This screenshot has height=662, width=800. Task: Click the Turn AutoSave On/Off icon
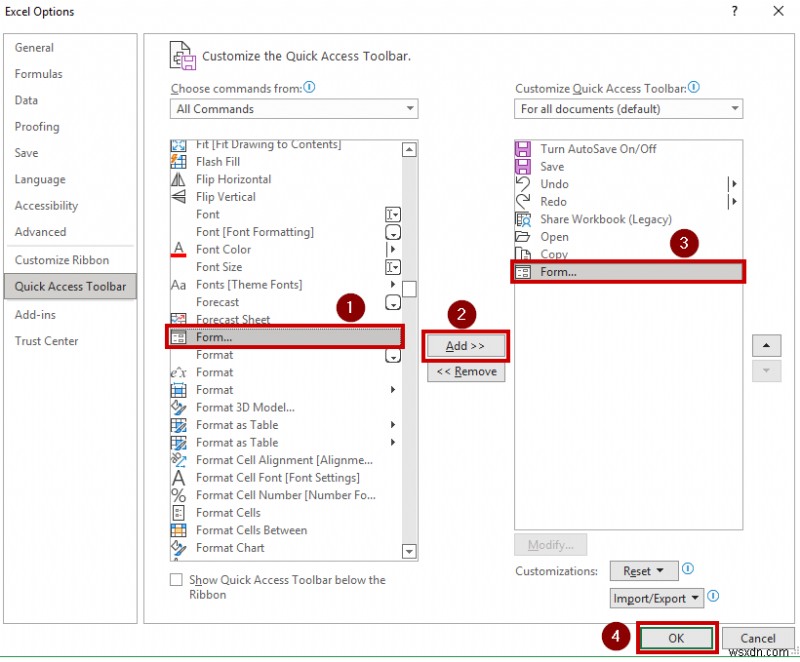[521, 149]
